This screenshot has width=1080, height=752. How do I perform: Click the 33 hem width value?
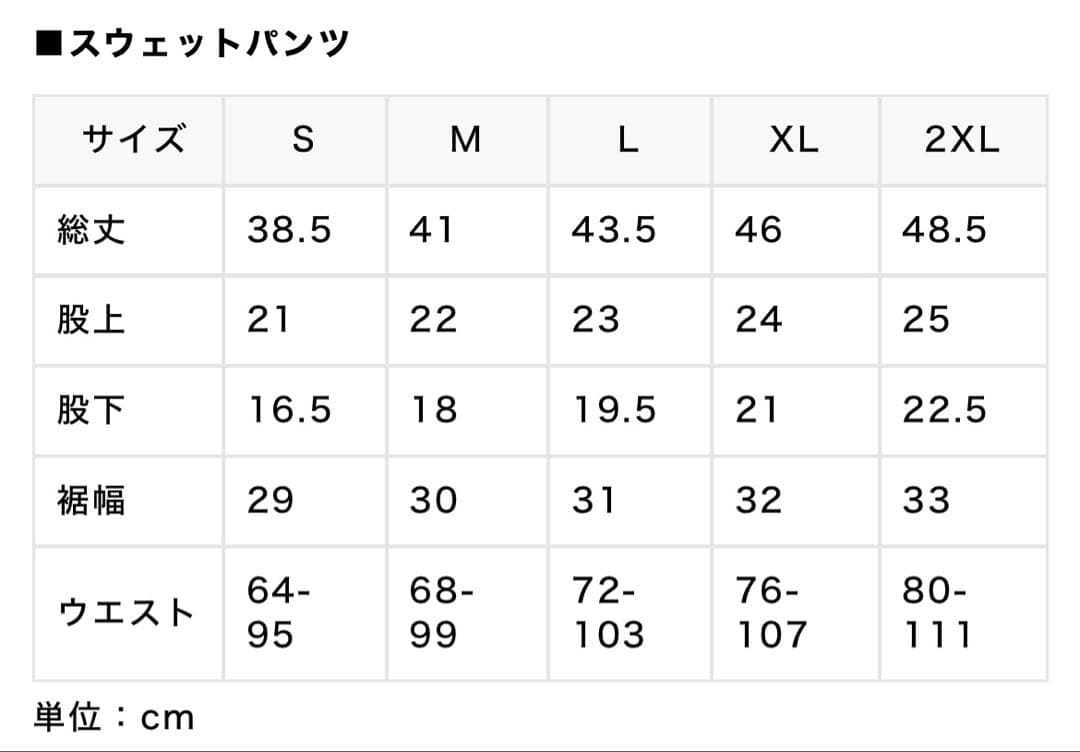coord(926,500)
